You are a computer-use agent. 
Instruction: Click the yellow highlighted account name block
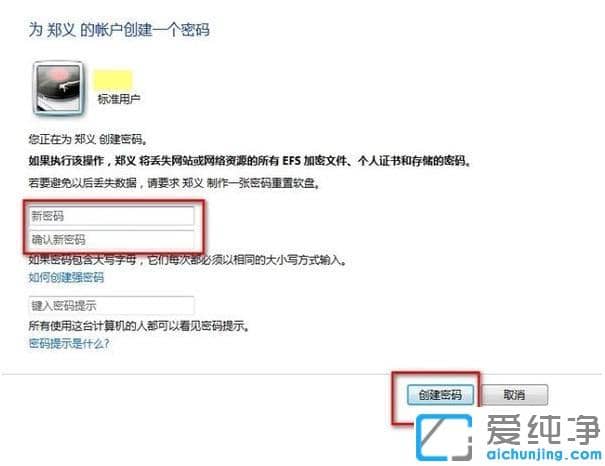point(113,80)
